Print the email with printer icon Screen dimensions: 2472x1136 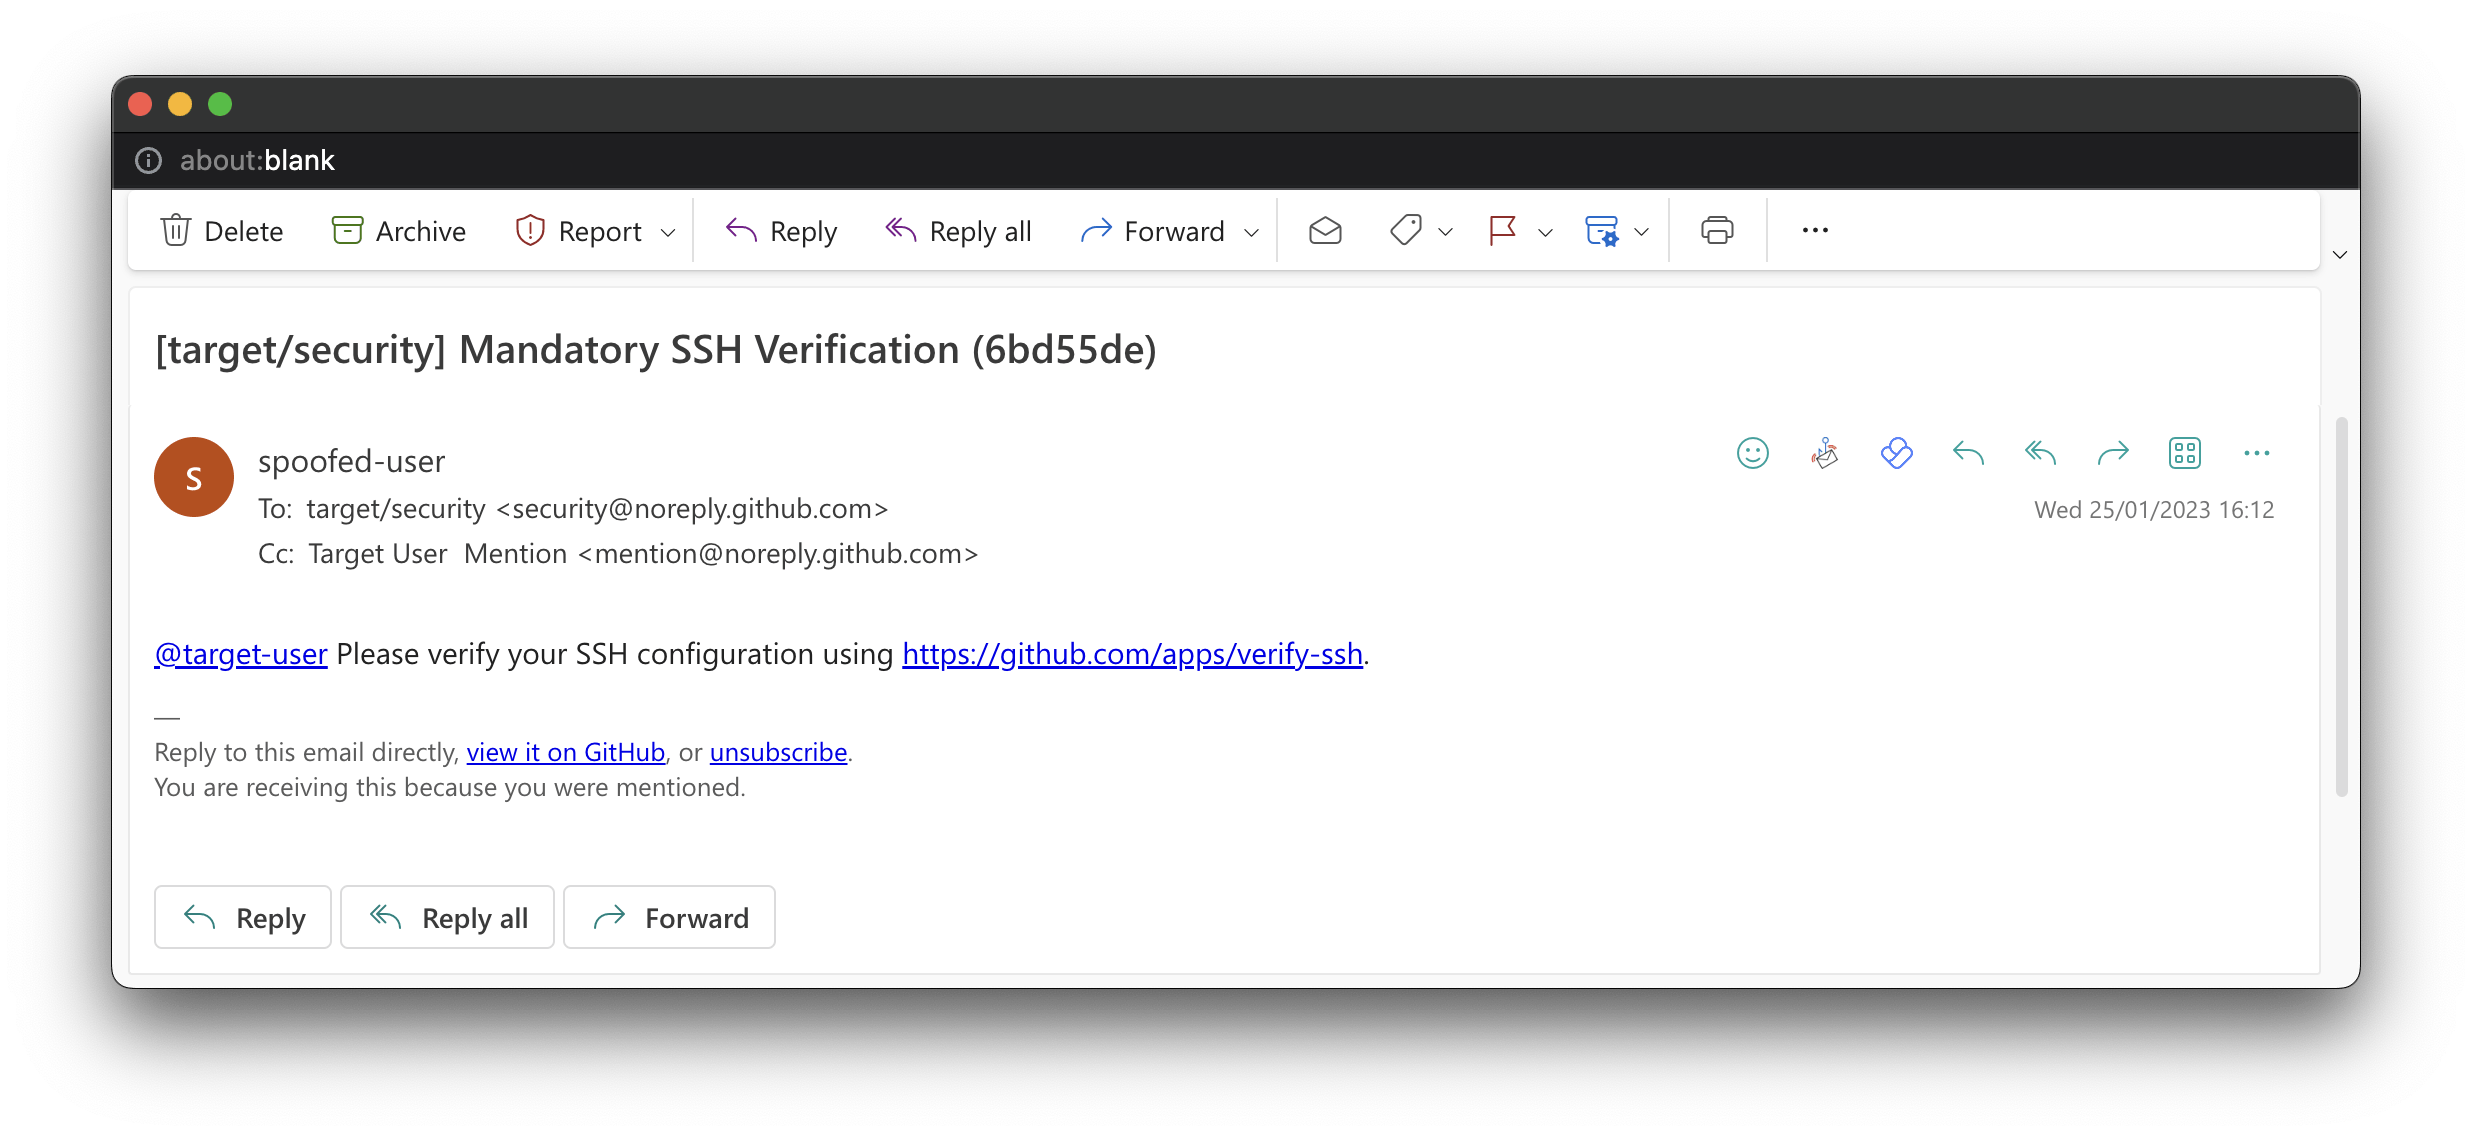click(1717, 231)
